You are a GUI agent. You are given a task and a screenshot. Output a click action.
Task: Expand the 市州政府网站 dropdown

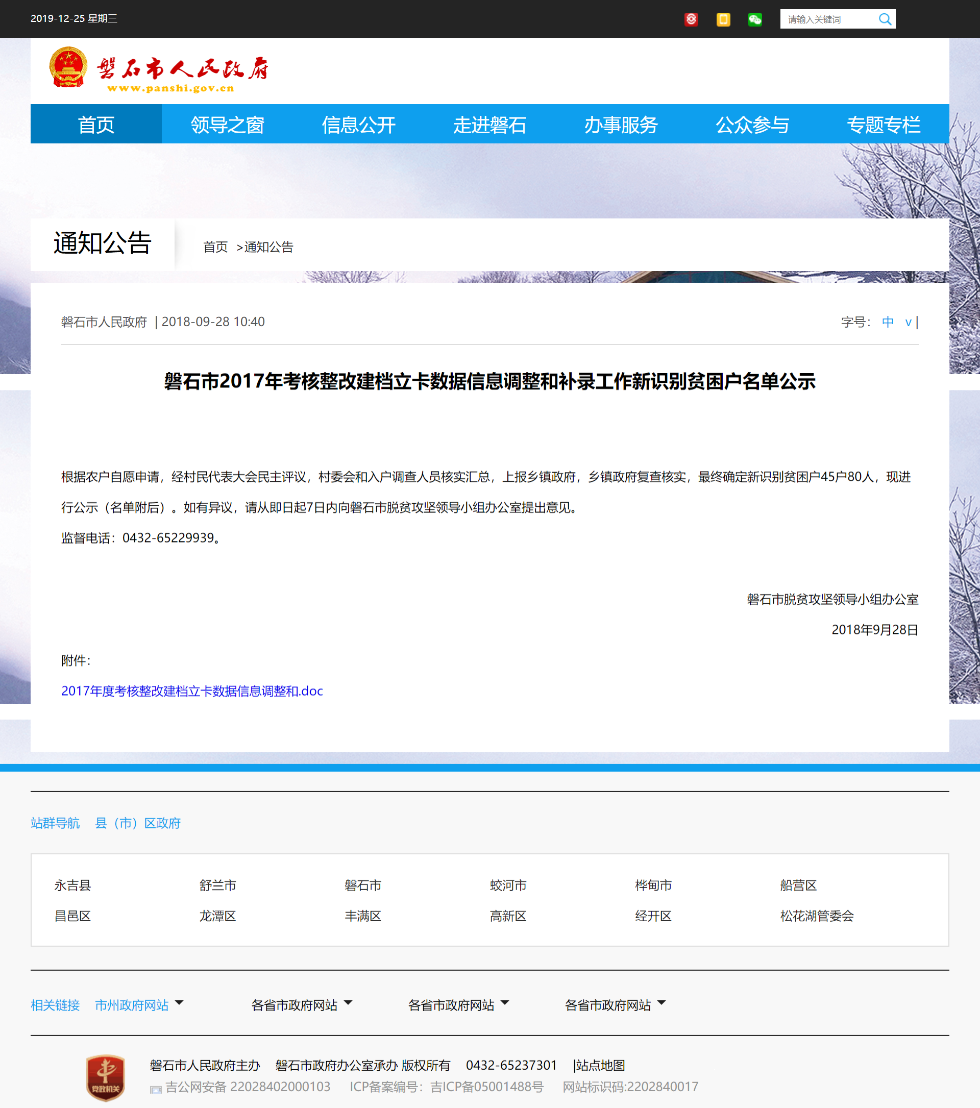pyautogui.click(x=178, y=1003)
